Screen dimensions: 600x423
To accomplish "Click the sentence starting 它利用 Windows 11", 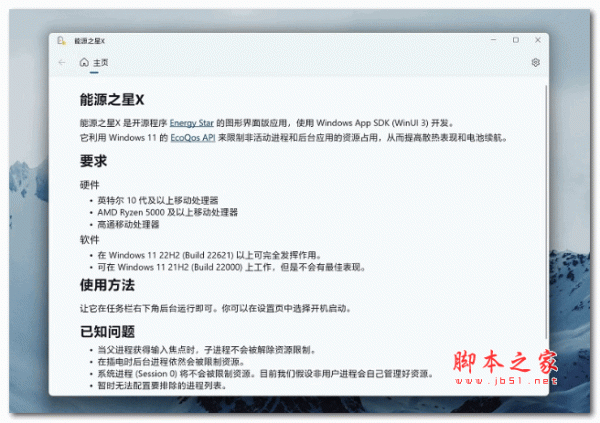I will pos(294,138).
